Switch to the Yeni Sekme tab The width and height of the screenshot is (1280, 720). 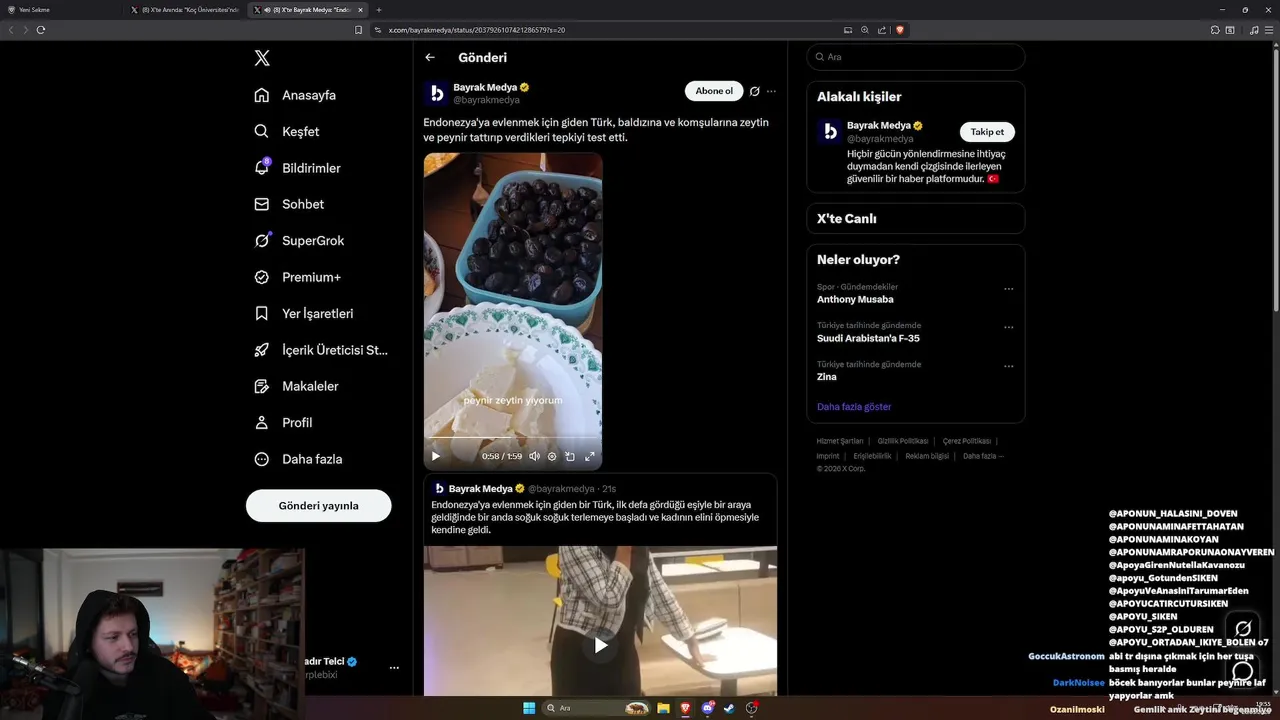coord(60,10)
